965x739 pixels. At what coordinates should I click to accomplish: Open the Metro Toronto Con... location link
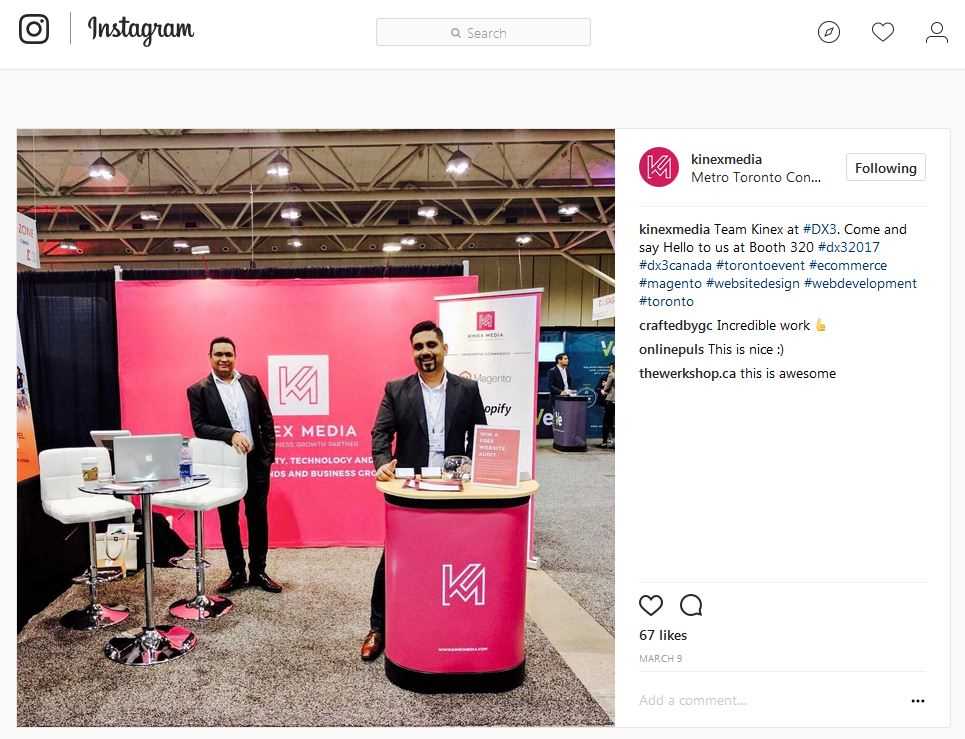(x=756, y=177)
